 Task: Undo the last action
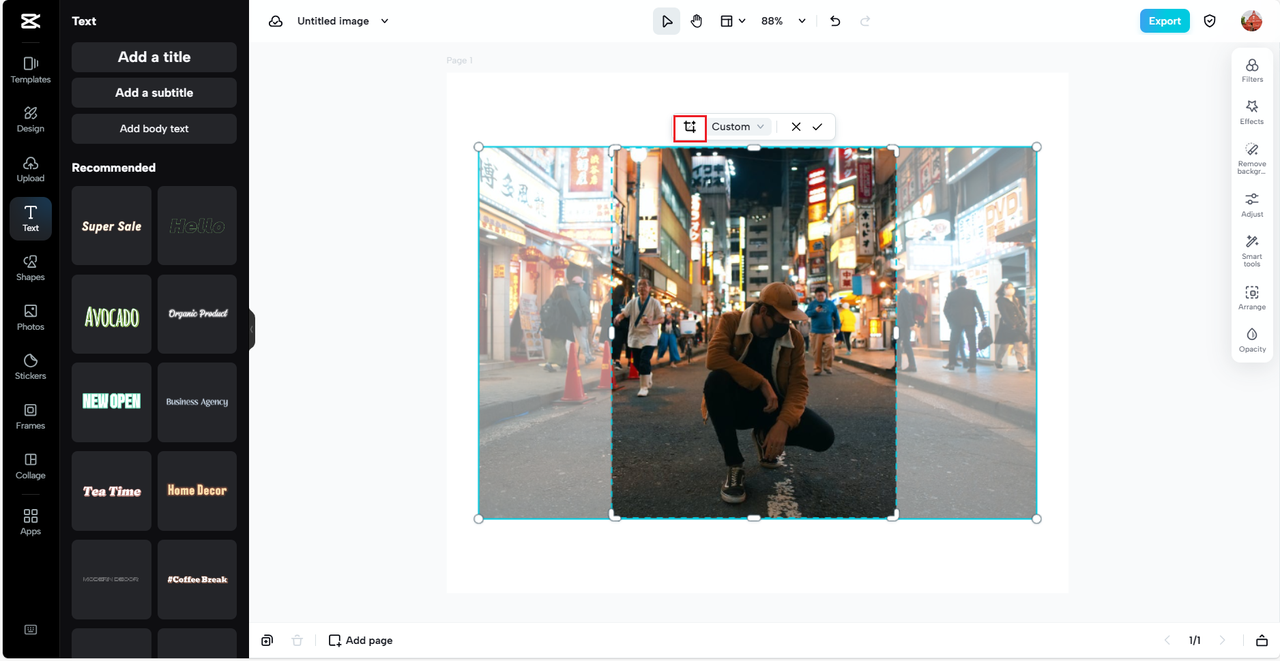click(x=835, y=21)
